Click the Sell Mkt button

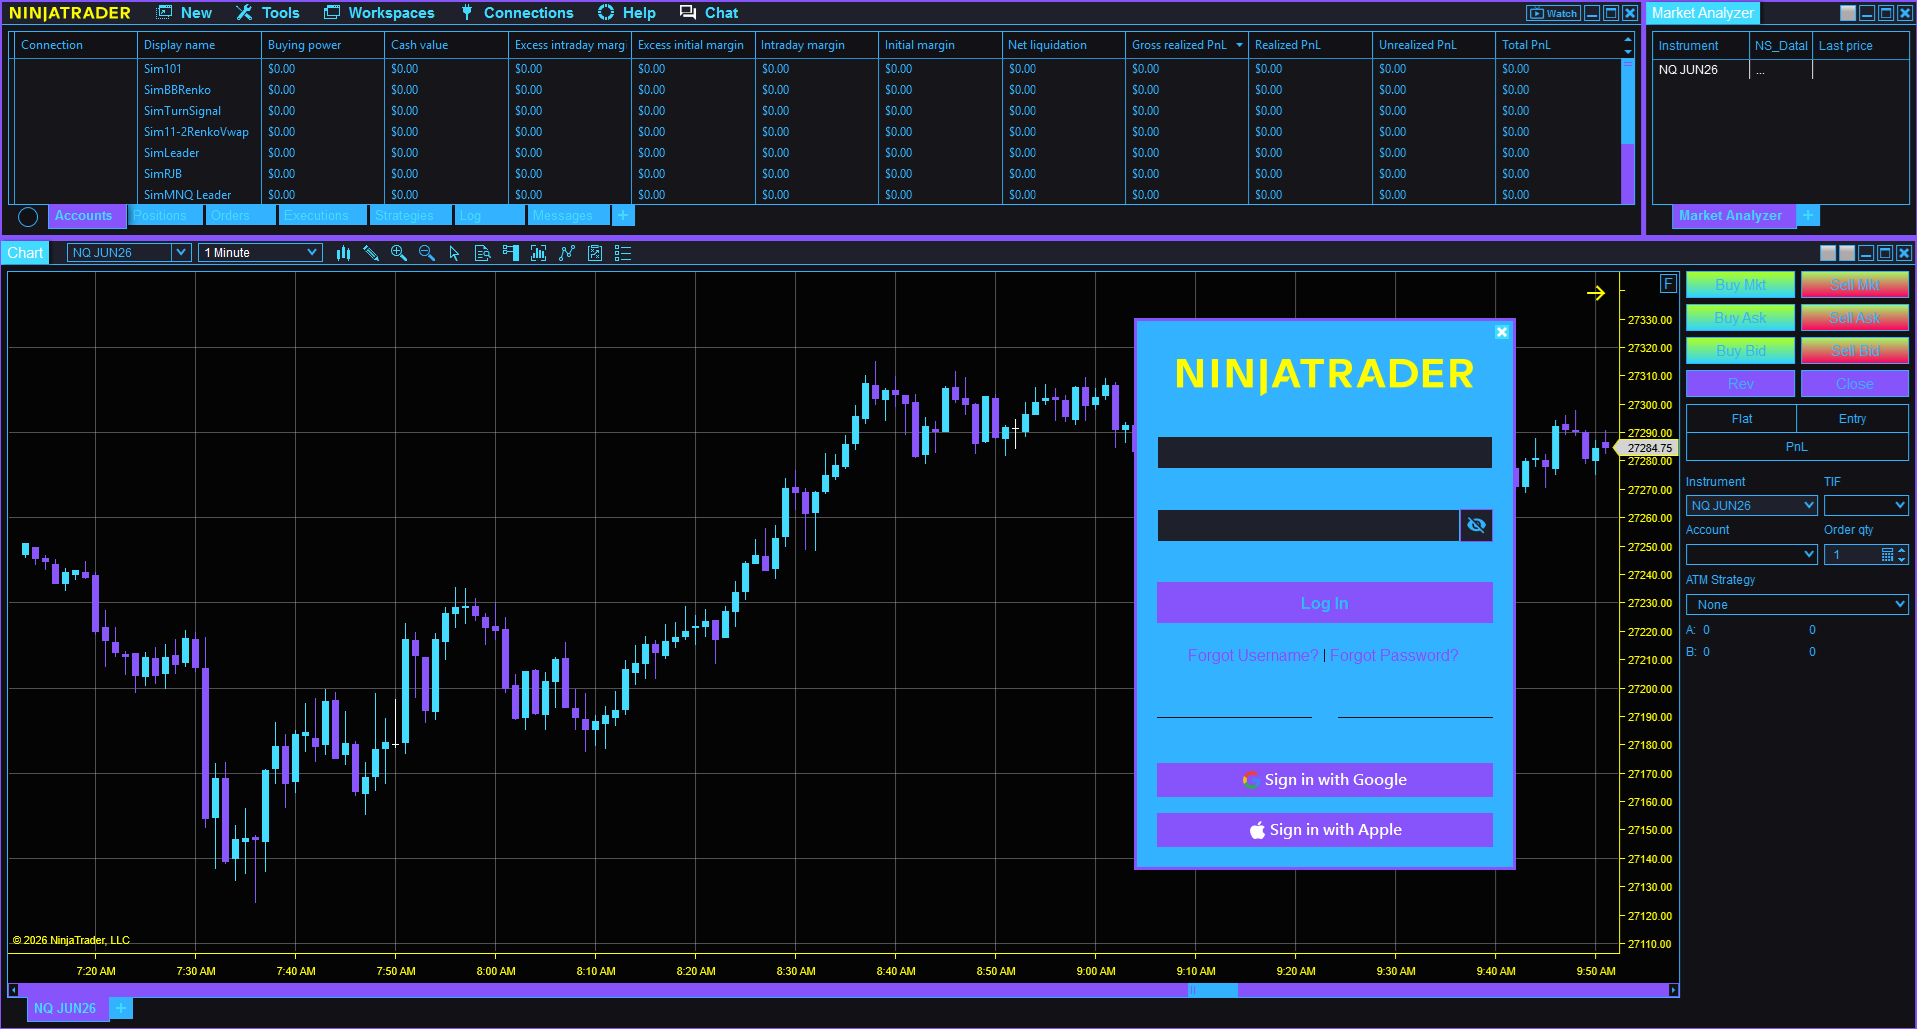tap(1855, 285)
